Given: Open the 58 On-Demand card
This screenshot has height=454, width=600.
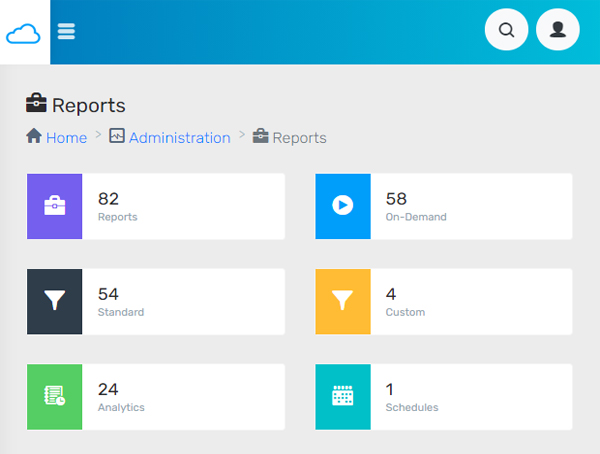Looking at the screenshot, I should (x=444, y=206).
